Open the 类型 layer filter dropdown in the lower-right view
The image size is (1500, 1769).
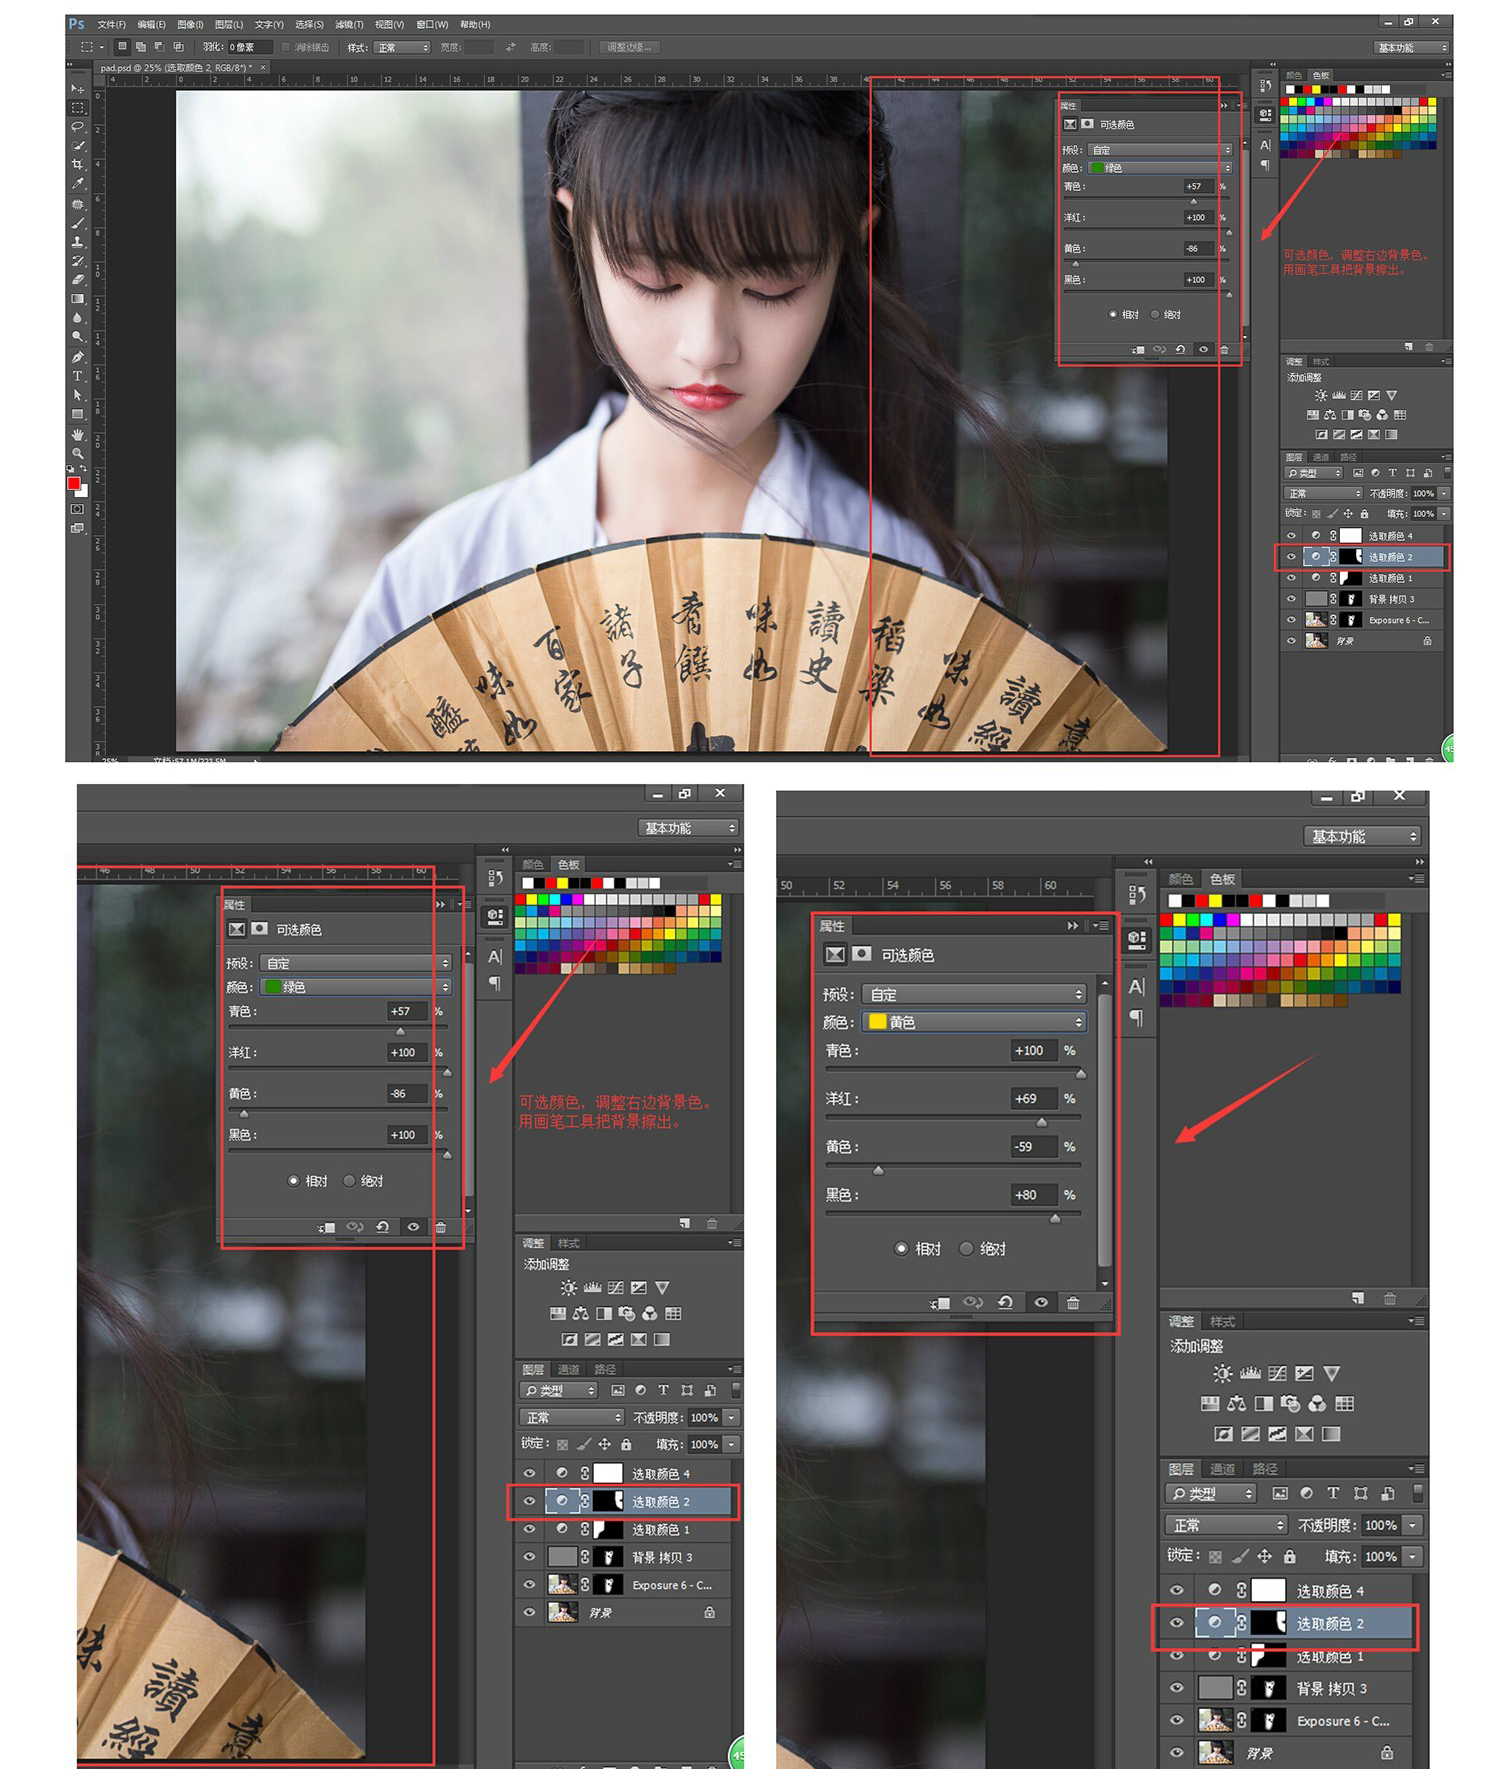pyautogui.click(x=1211, y=1493)
